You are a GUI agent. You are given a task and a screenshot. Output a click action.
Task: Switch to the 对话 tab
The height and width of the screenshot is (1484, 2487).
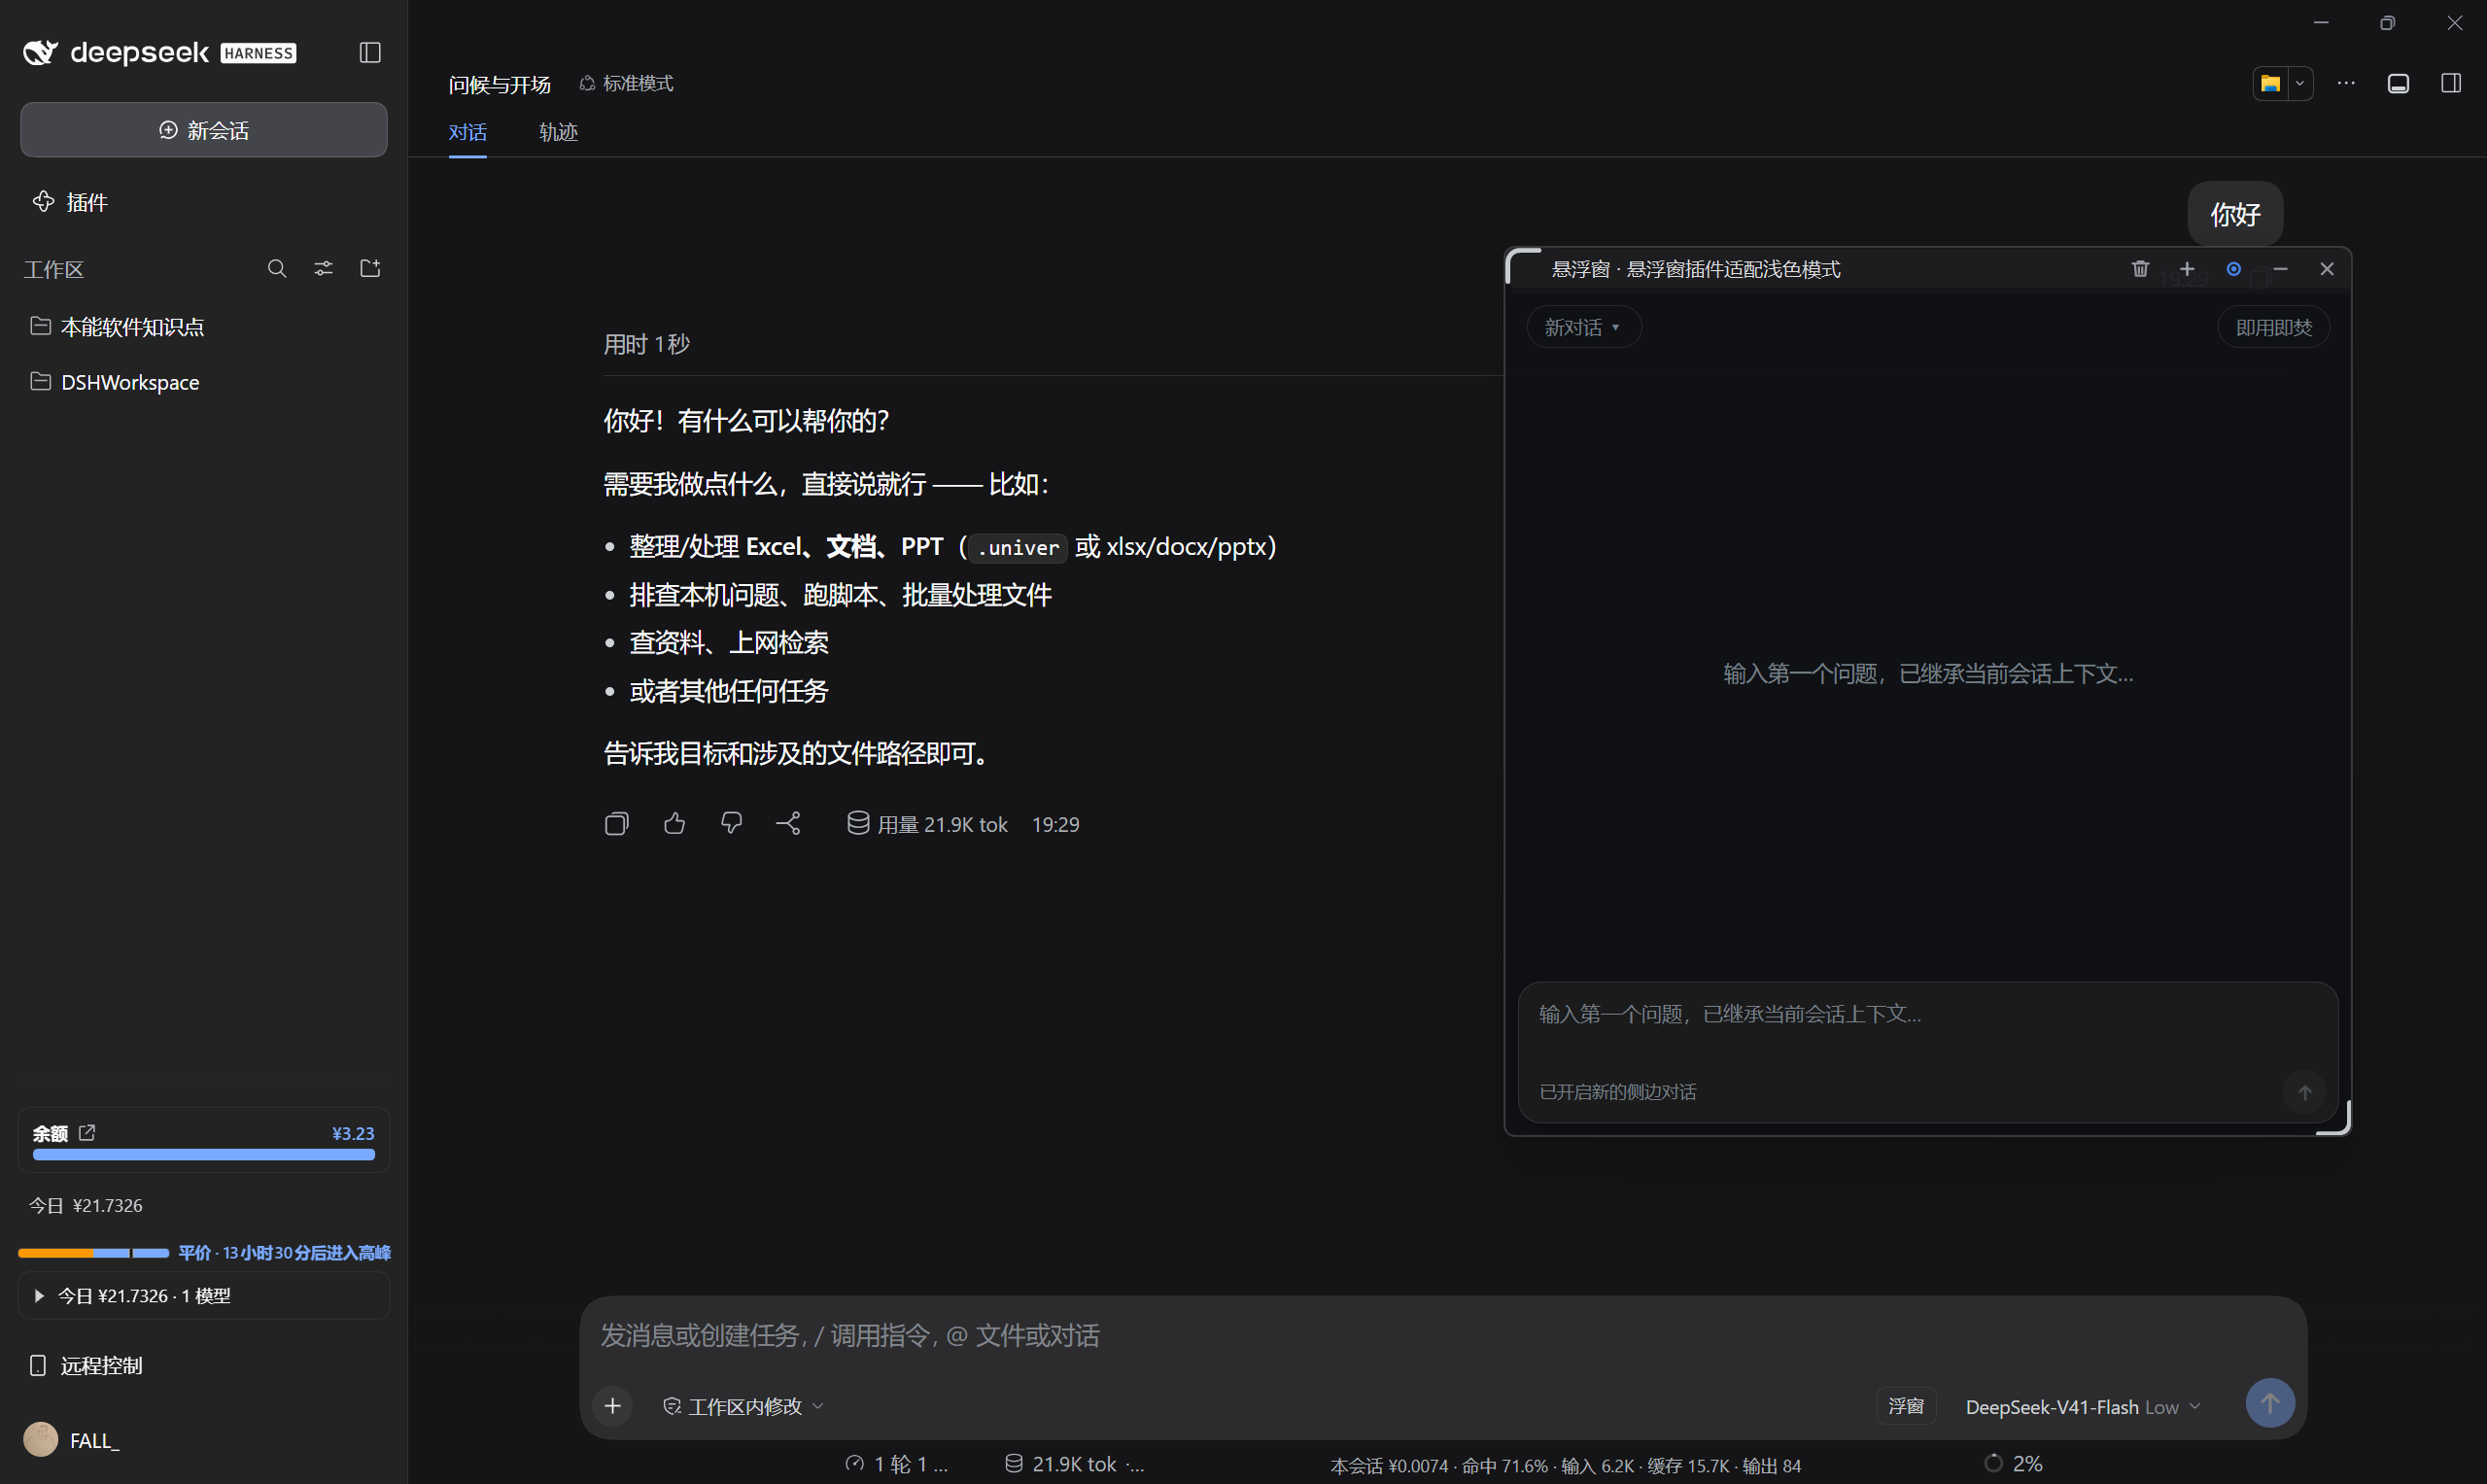(467, 132)
